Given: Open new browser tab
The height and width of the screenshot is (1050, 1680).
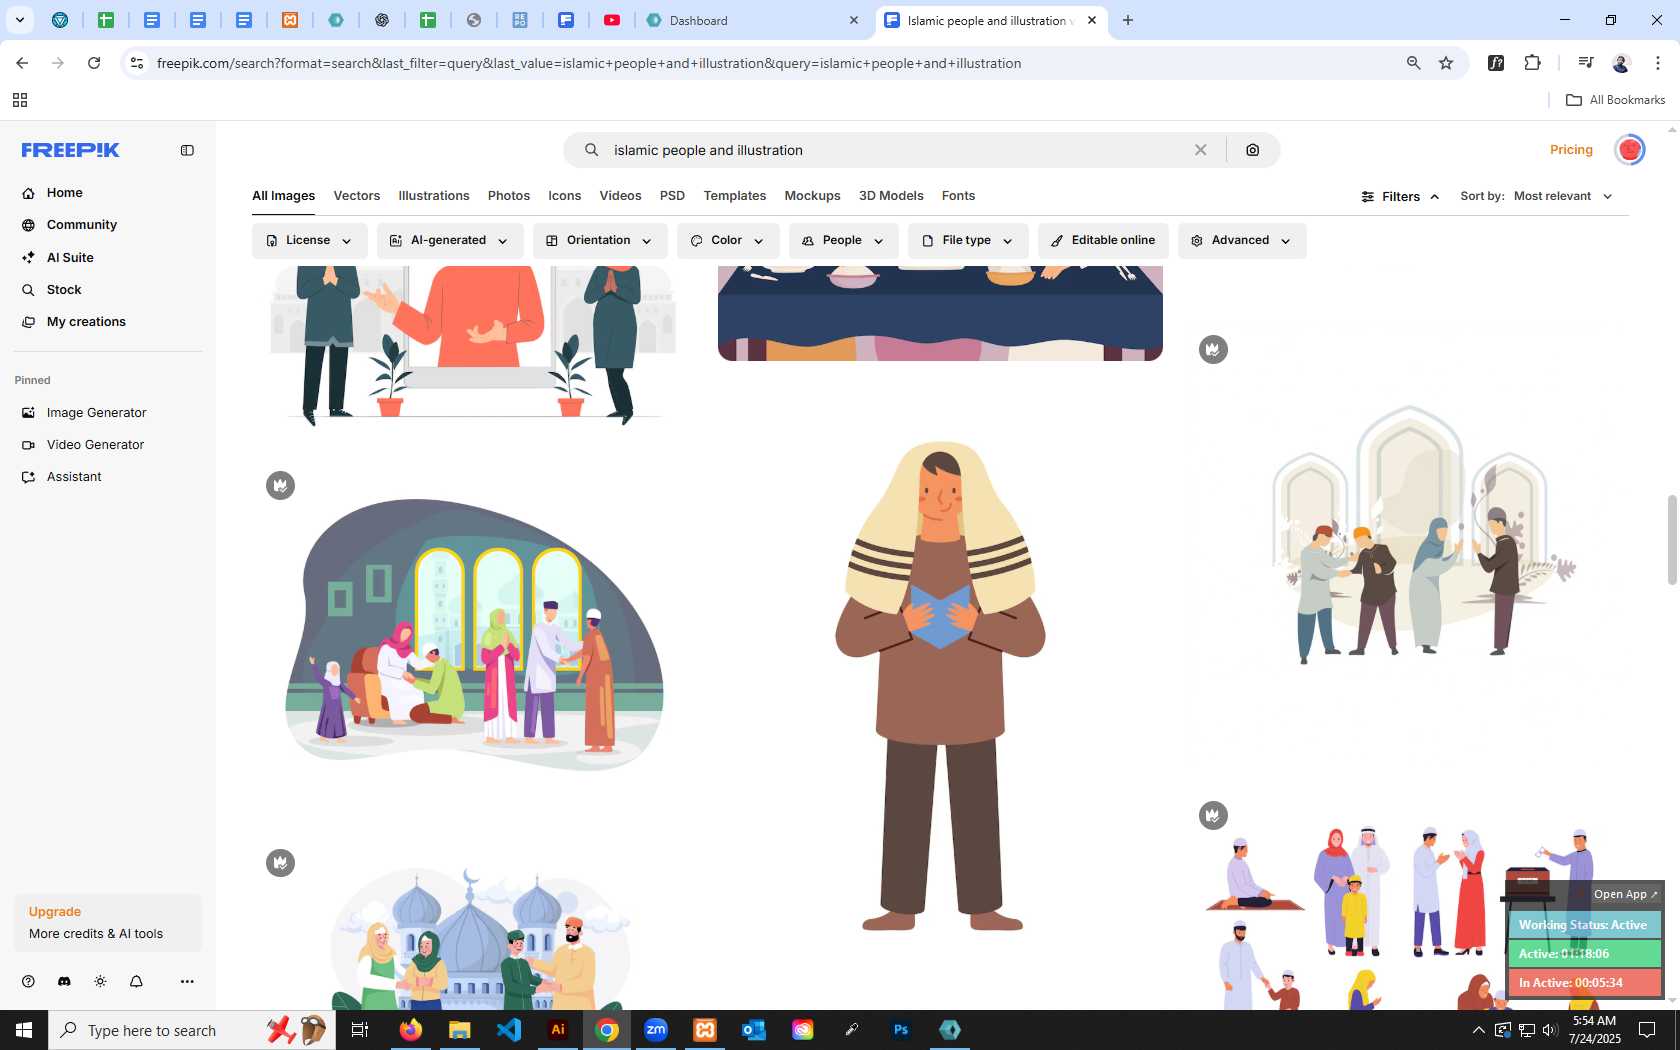Looking at the screenshot, I should (x=1128, y=20).
